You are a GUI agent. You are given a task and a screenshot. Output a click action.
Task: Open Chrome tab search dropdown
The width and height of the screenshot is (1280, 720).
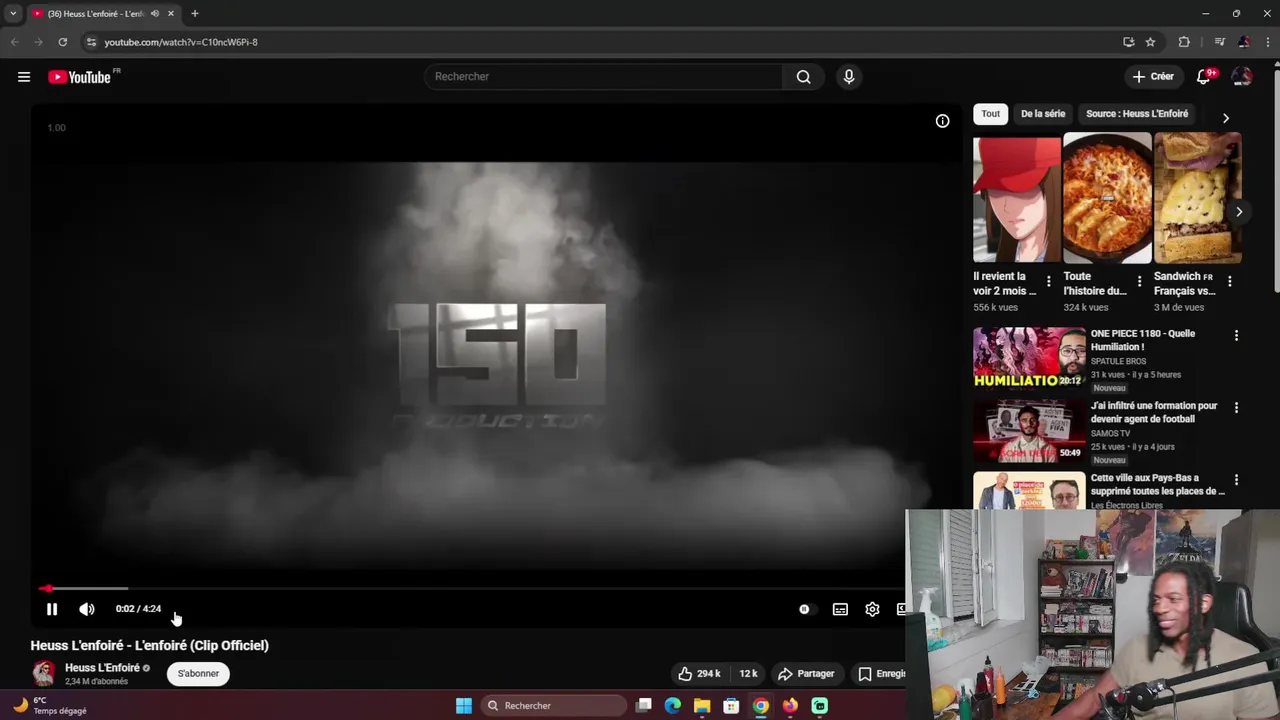point(13,14)
